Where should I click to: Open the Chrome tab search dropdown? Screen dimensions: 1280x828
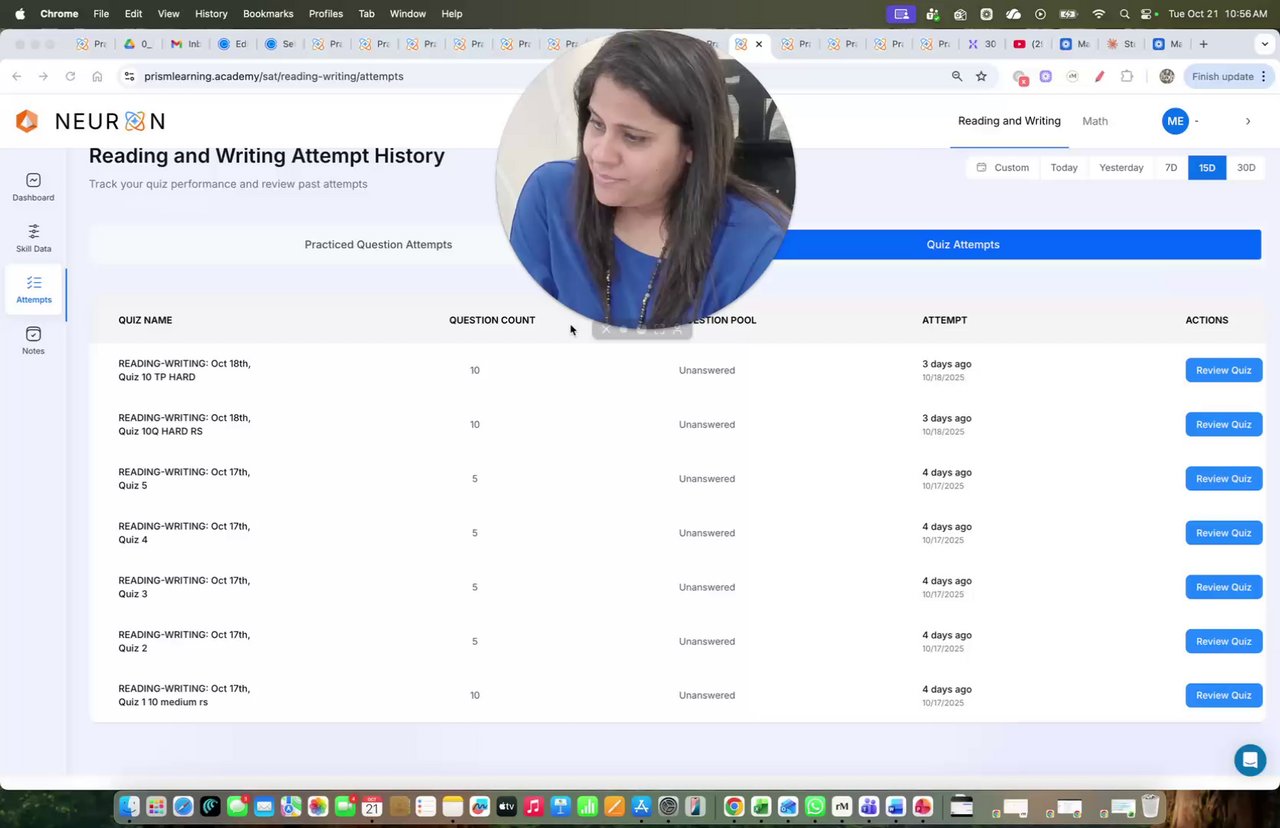pyautogui.click(x=1264, y=44)
